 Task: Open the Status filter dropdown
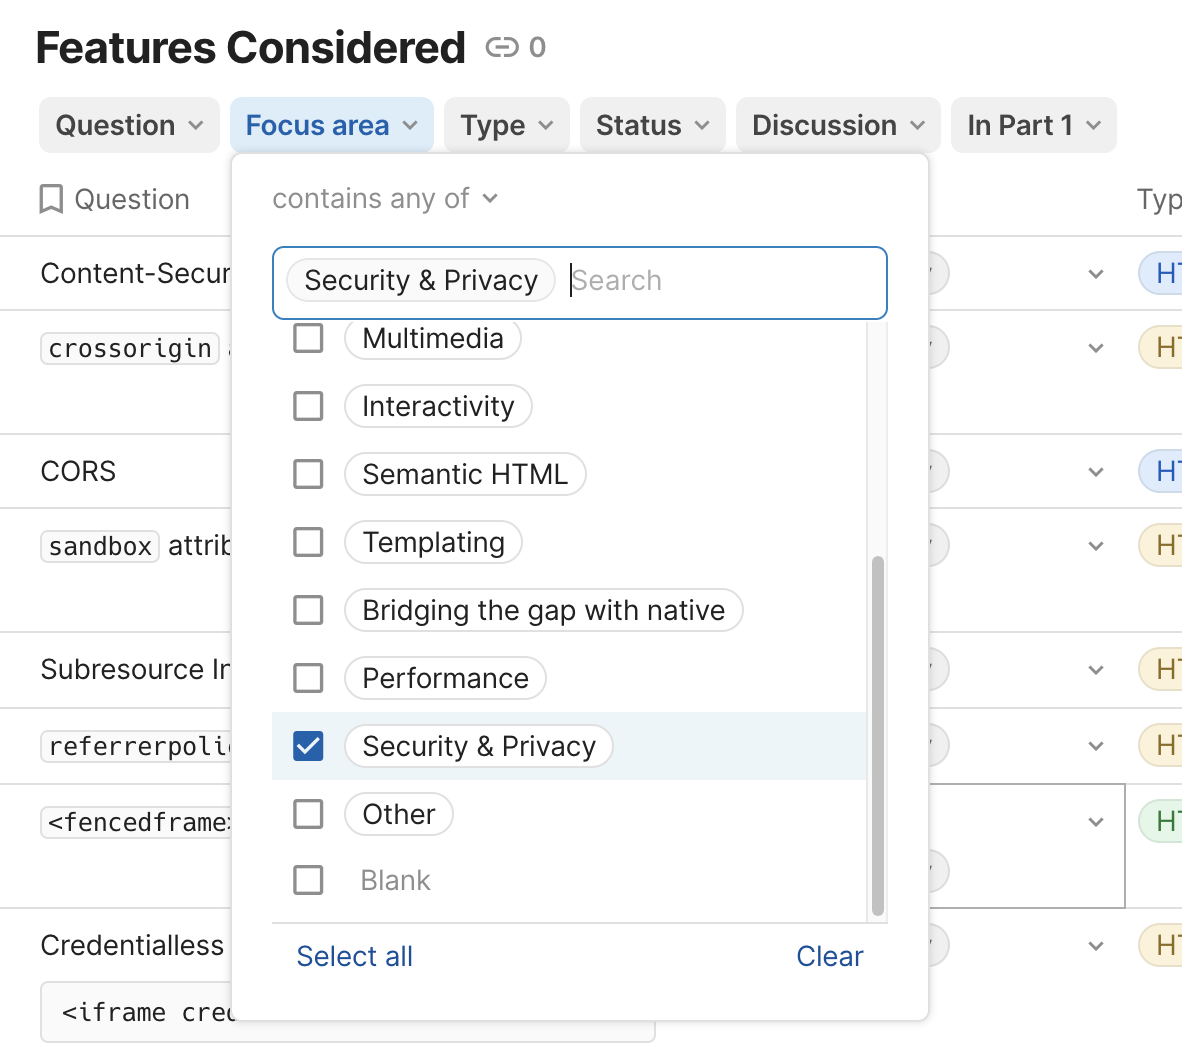pos(652,124)
